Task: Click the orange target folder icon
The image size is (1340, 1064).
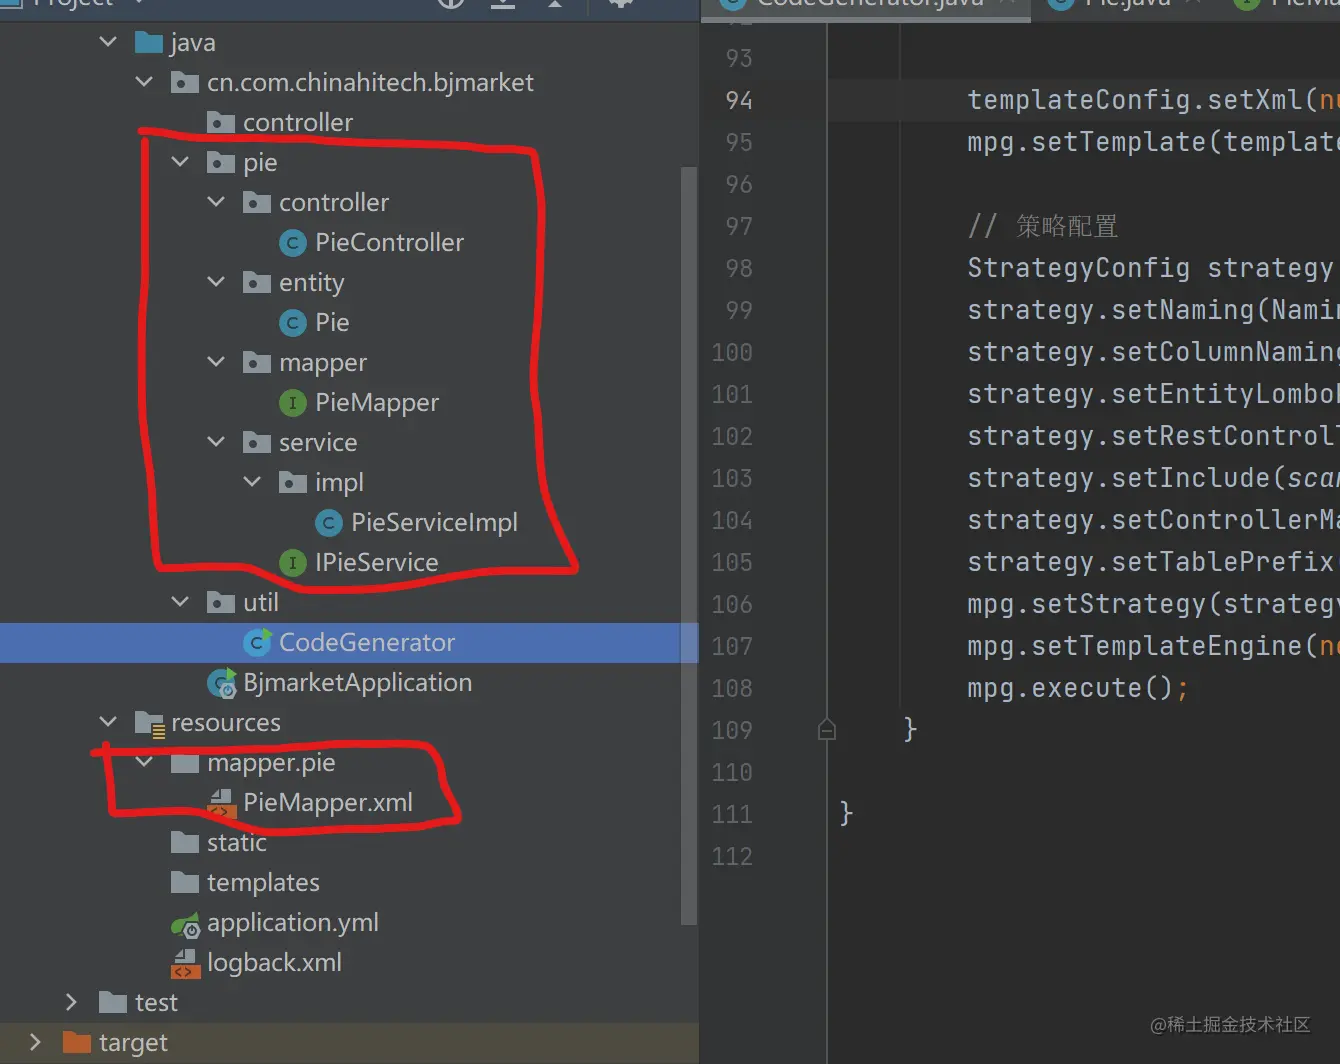Action: 77,1042
